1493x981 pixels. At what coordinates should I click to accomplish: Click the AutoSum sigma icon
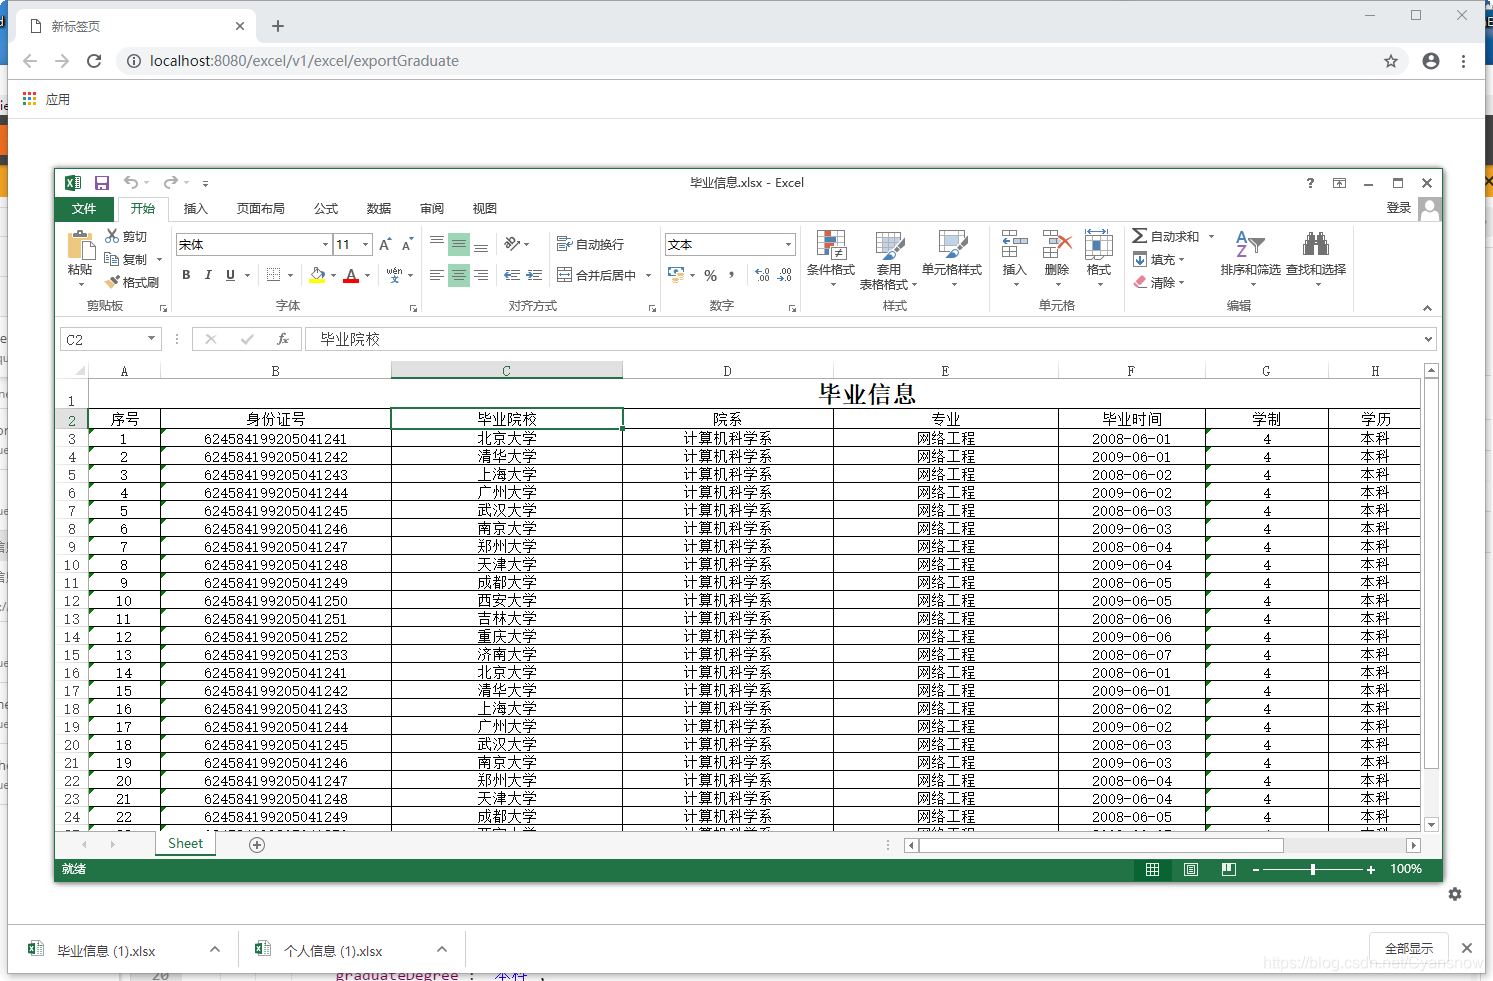click(x=1139, y=236)
